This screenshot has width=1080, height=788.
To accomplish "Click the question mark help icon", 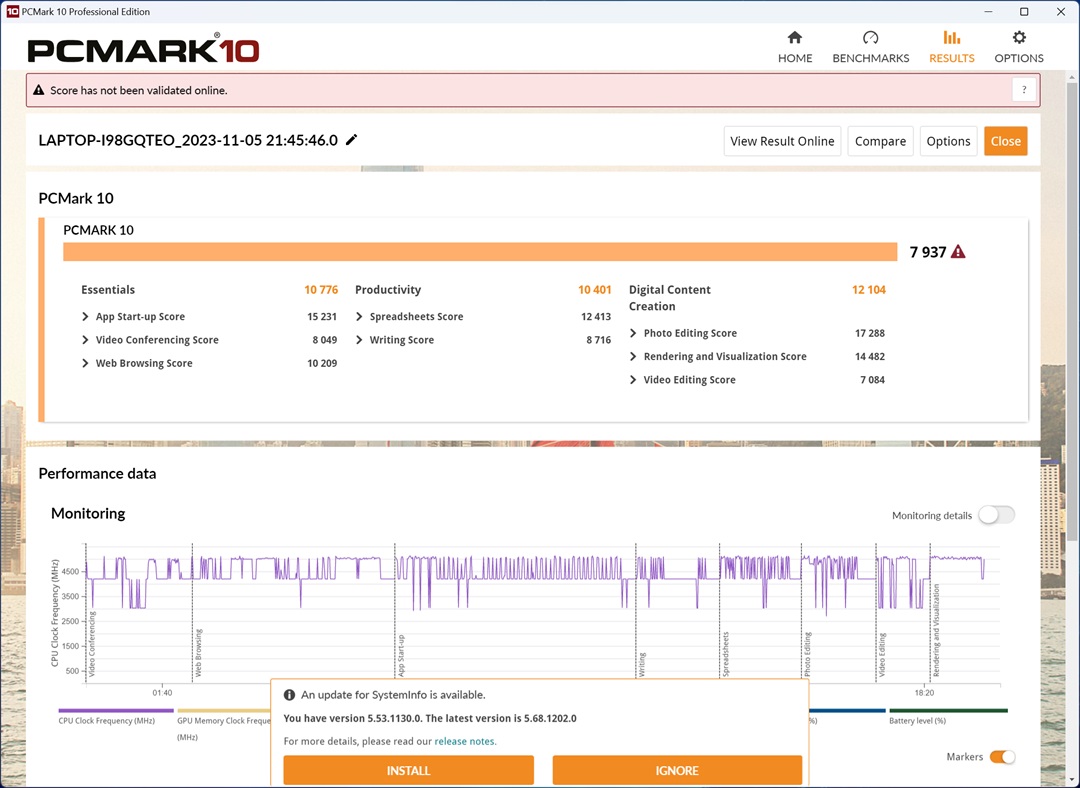I will pos(1024,90).
